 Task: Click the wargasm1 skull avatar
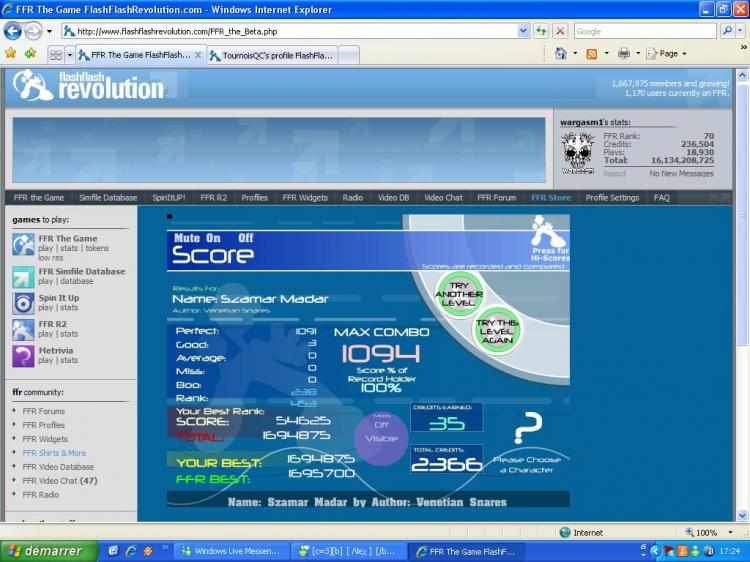click(577, 153)
